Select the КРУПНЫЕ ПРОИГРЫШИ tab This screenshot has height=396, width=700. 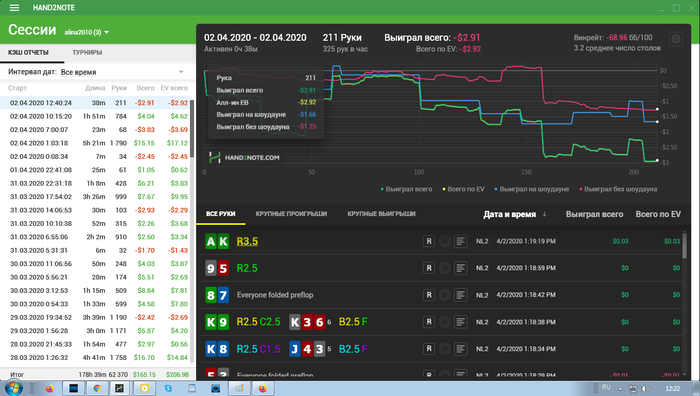(x=291, y=214)
